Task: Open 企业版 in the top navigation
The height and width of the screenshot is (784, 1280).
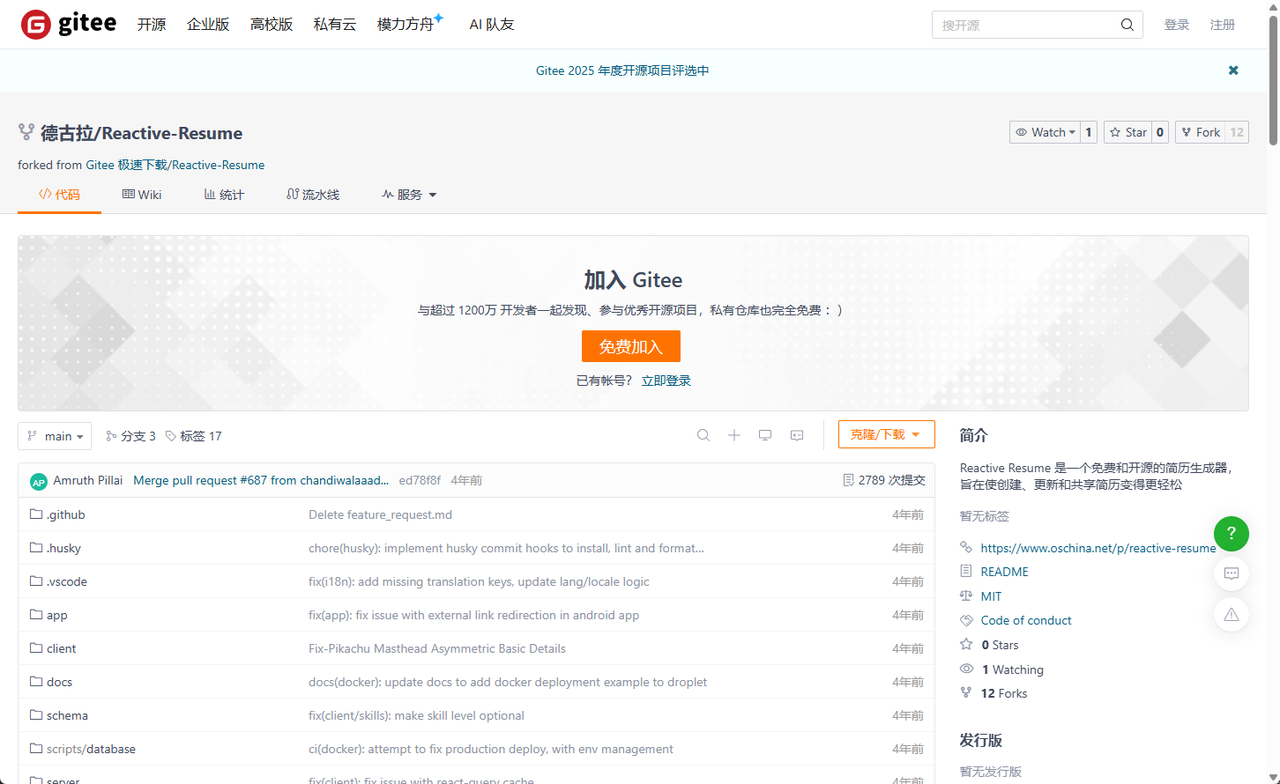Action: coord(208,24)
